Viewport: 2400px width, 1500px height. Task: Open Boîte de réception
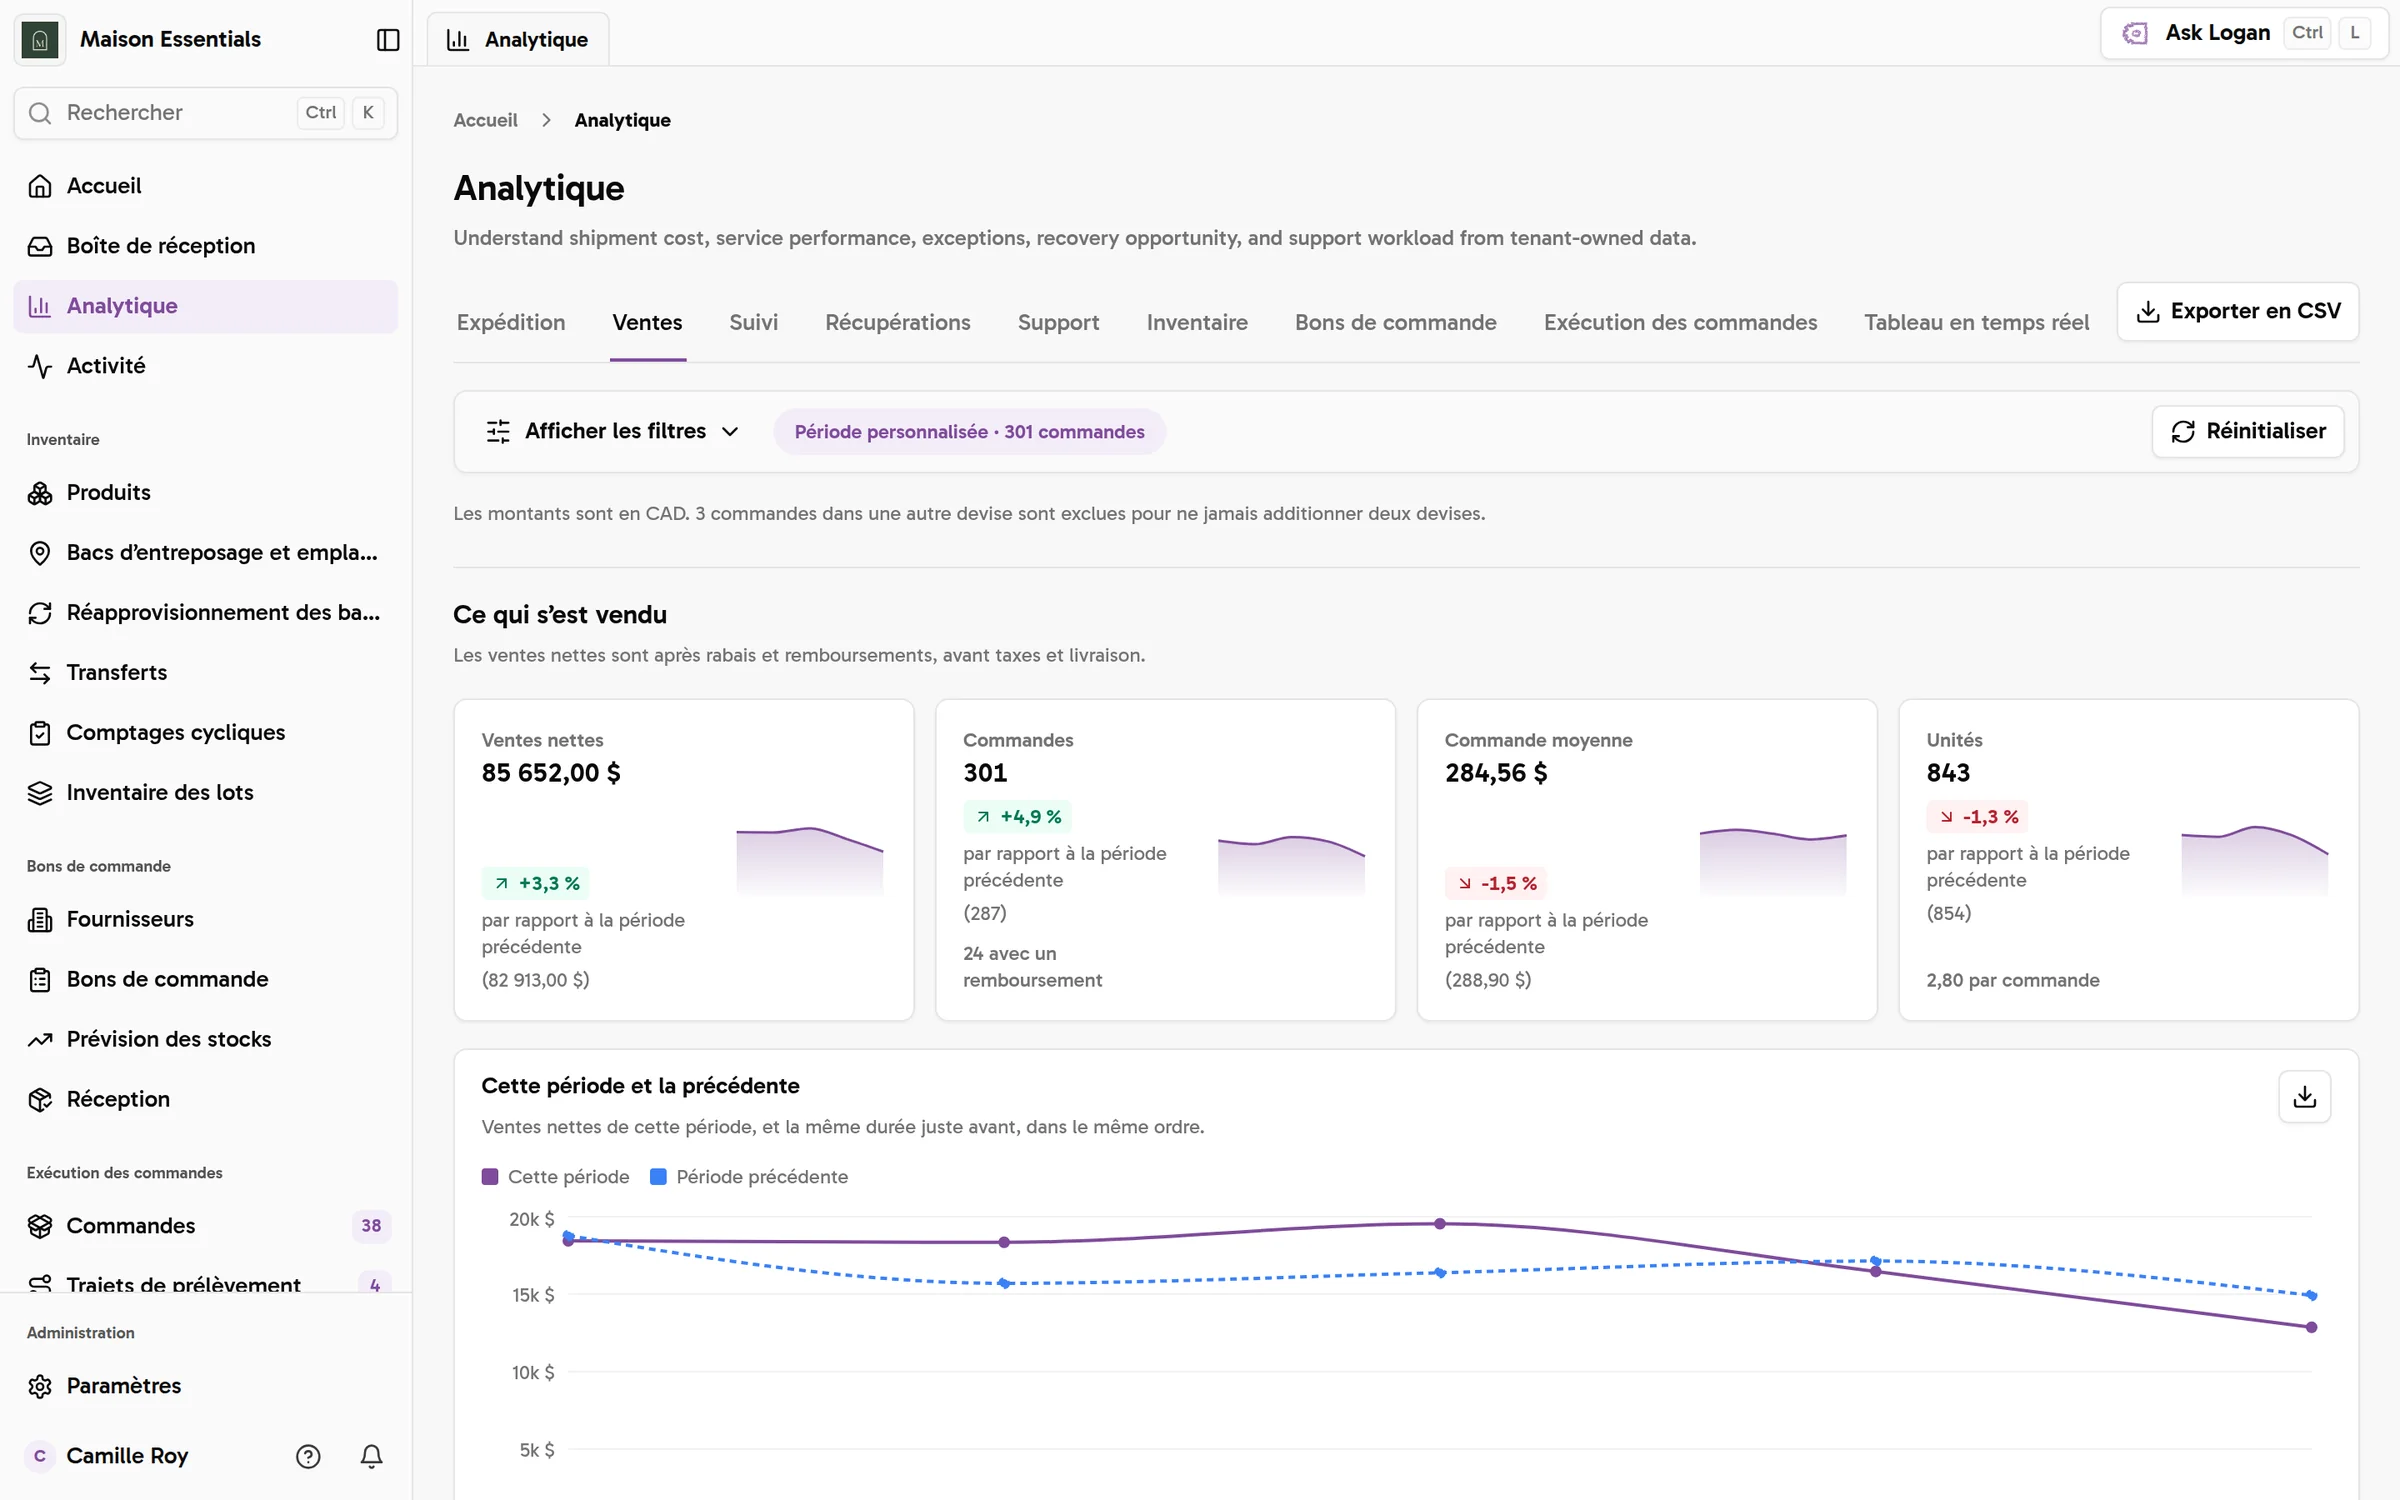coord(205,246)
